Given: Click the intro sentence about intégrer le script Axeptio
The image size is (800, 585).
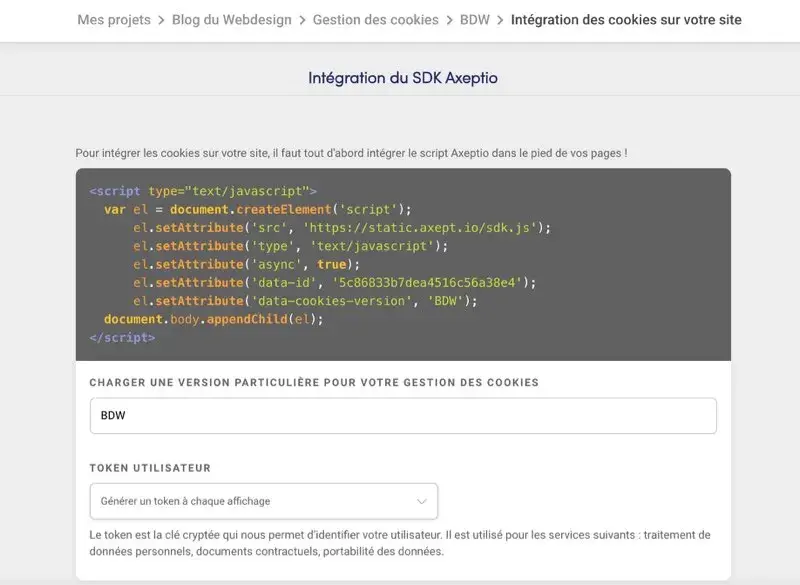Looking at the screenshot, I should (x=352, y=153).
